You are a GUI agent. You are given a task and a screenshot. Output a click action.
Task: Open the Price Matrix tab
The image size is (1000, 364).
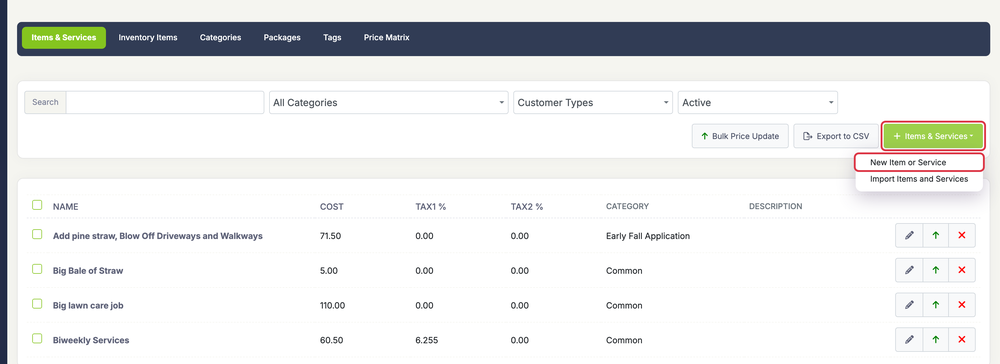click(x=386, y=38)
